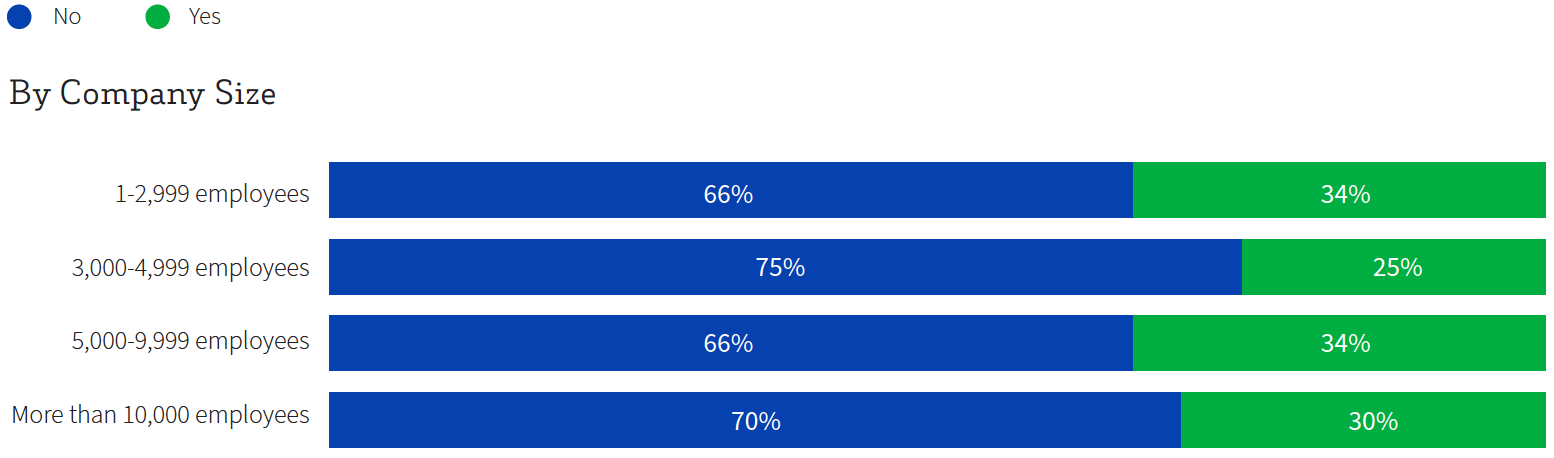Click the 75% percentage text
Image resolution: width=1554 pixels, height=458 pixels.
coord(780,268)
